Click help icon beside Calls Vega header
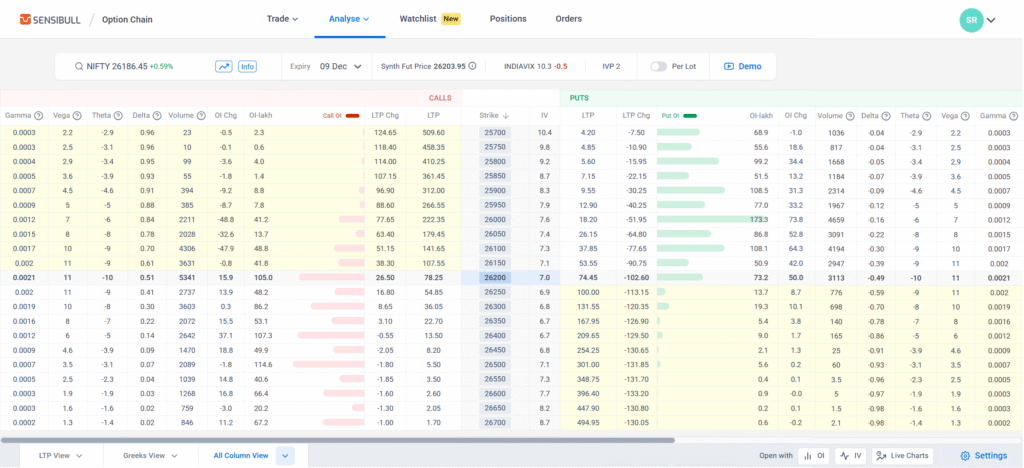The image size is (1024, 468). tap(76, 116)
